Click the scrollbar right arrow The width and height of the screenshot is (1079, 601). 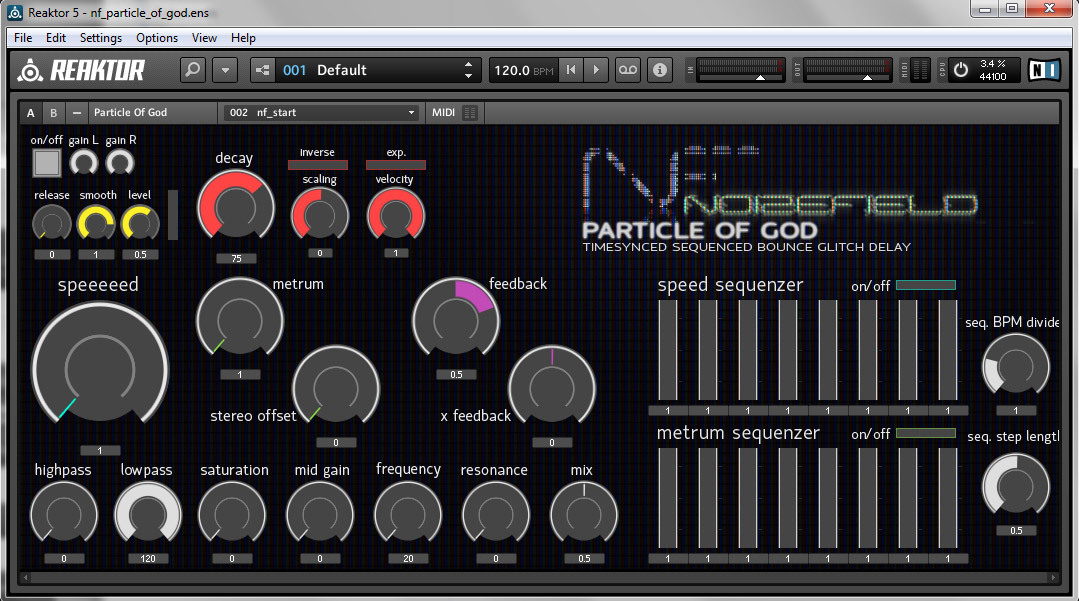(1054, 578)
